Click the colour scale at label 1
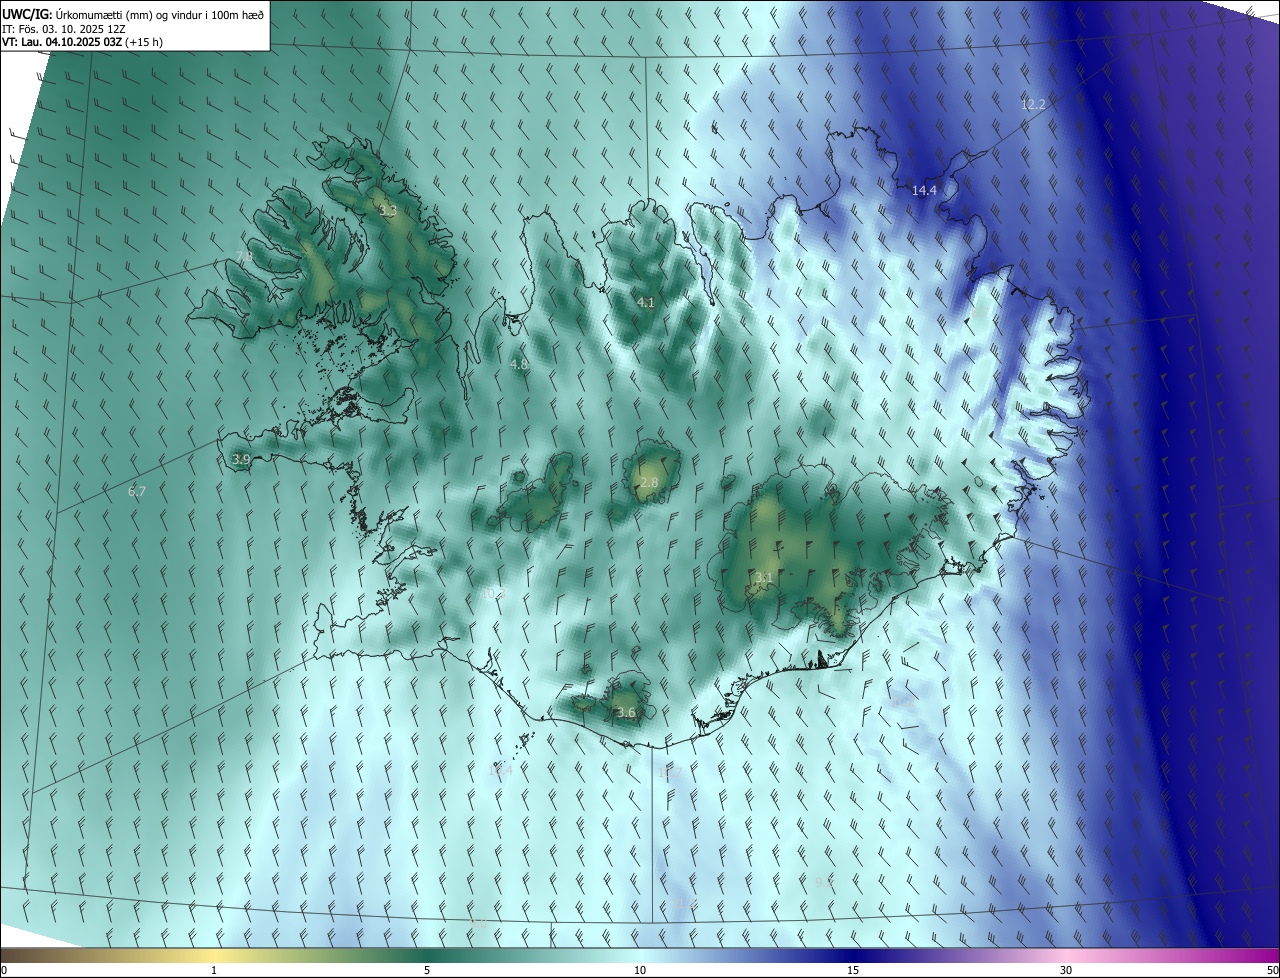The image size is (1280, 978). [x=214, y=970]
